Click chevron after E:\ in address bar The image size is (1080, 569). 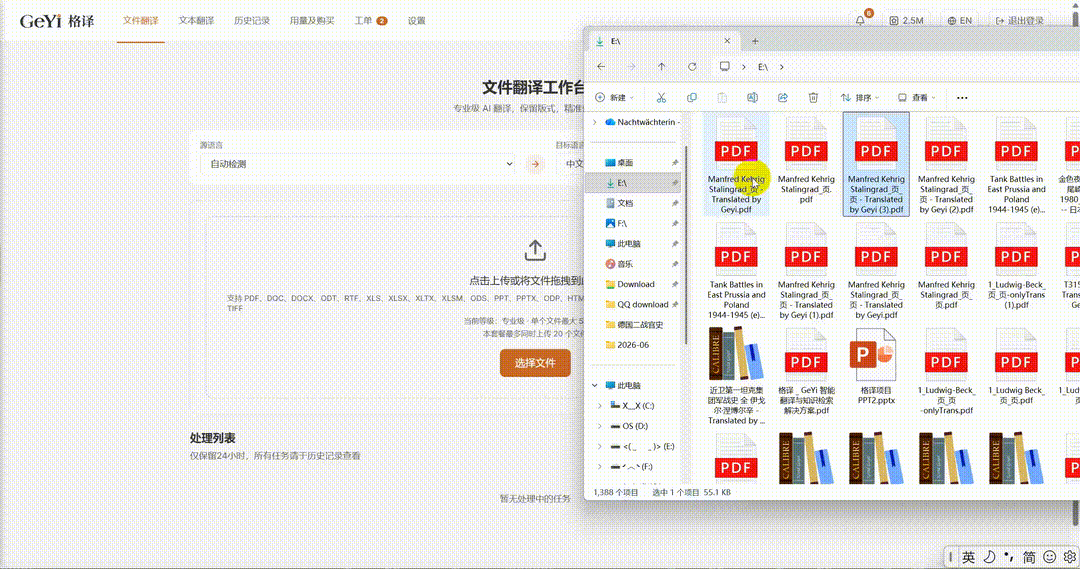(782, 67)
